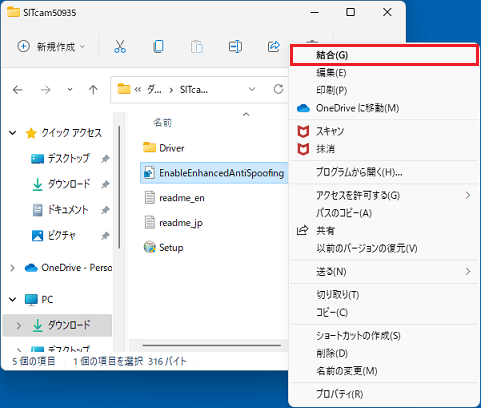Choose 共有 in context menu
The image size is (481, 408).
click(x=384, y=231)
